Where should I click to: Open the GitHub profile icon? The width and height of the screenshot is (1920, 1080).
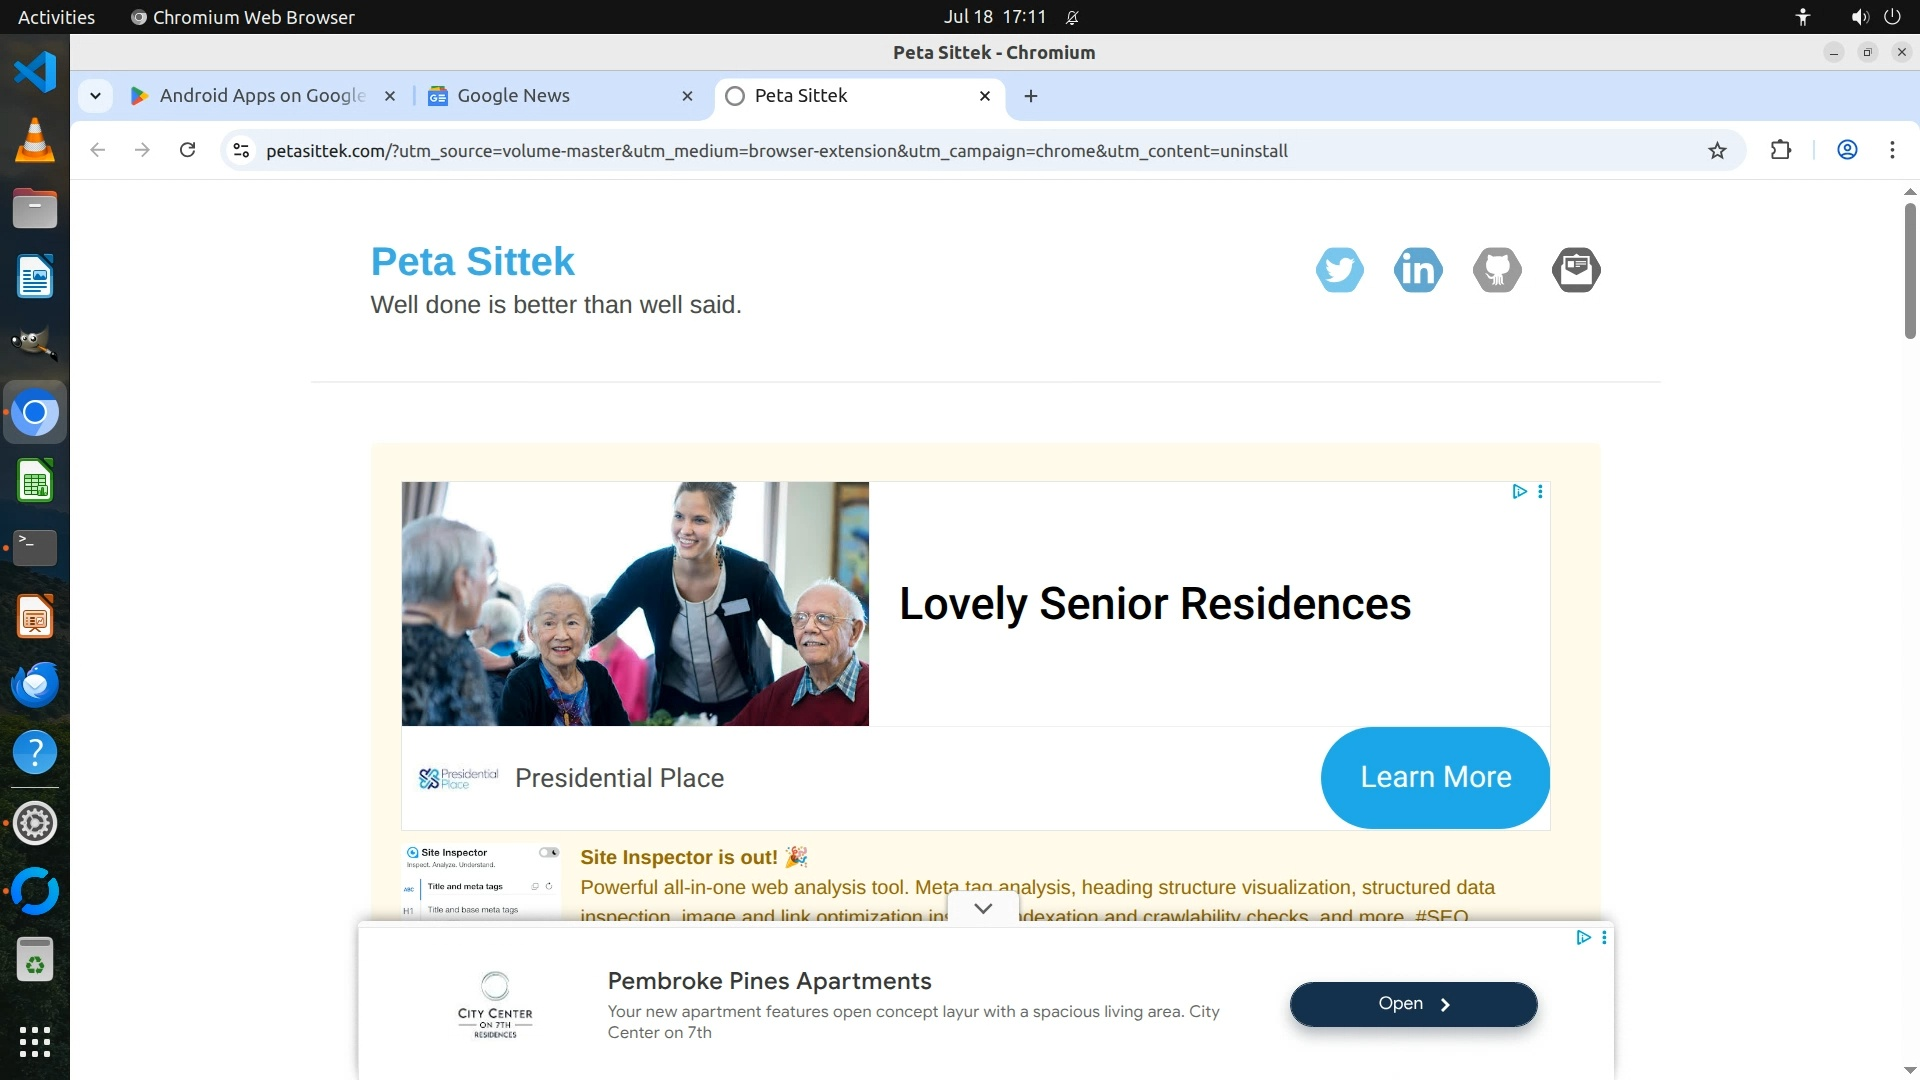(x=1497, y=269)
